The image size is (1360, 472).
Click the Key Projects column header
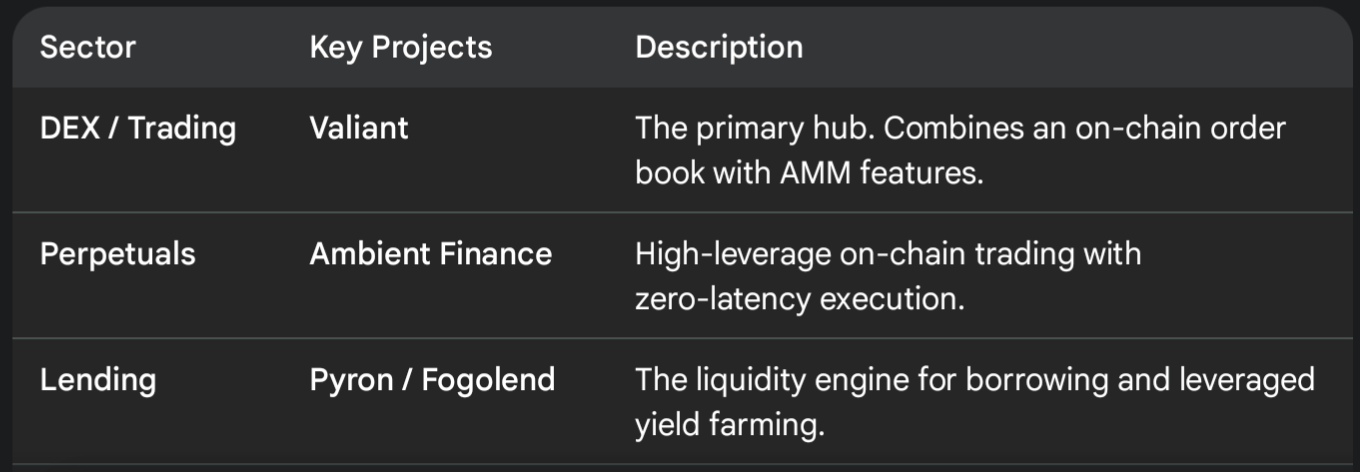(401, 47)
